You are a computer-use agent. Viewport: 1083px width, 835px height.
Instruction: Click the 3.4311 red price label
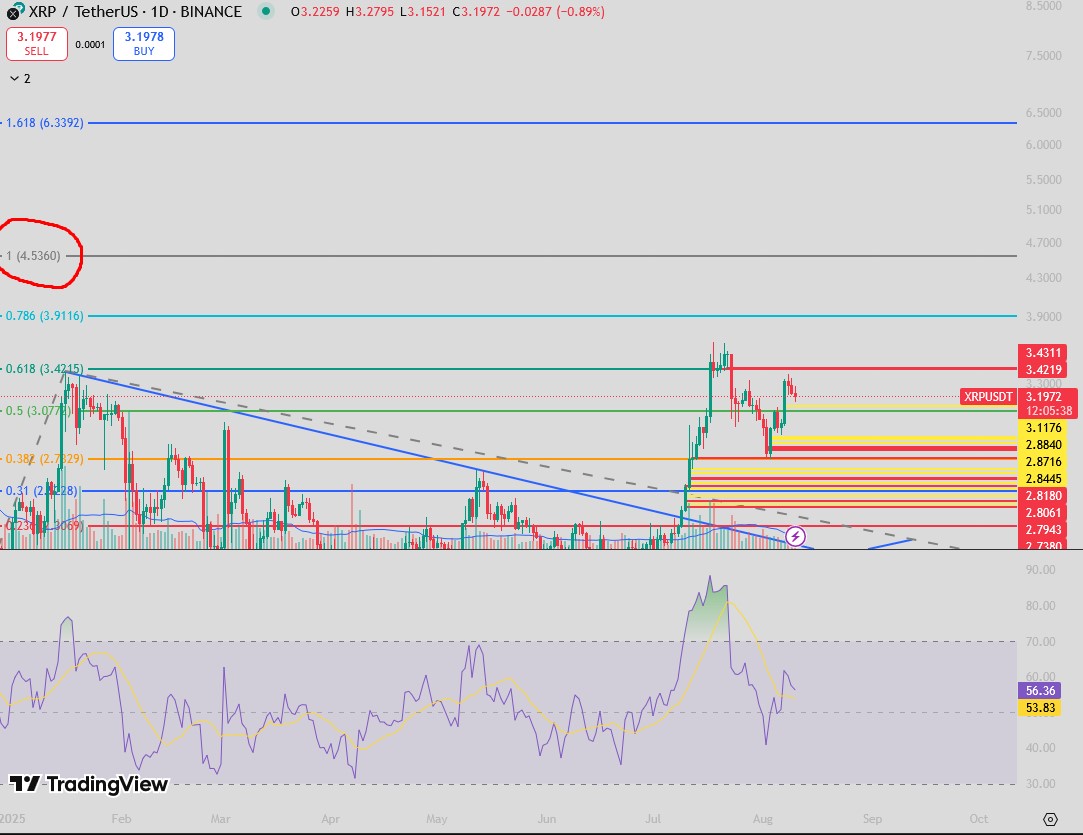[1043, 352]
